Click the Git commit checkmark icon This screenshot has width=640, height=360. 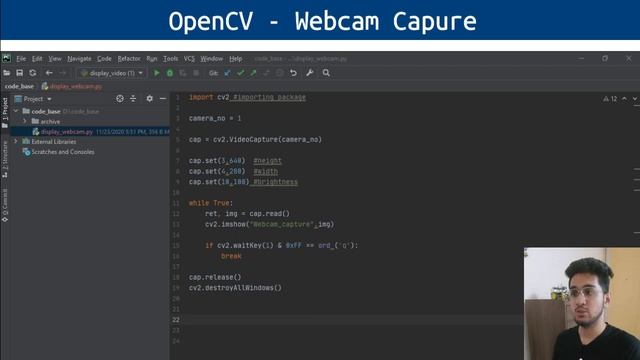pyautogui.click(x=240, y=73)
